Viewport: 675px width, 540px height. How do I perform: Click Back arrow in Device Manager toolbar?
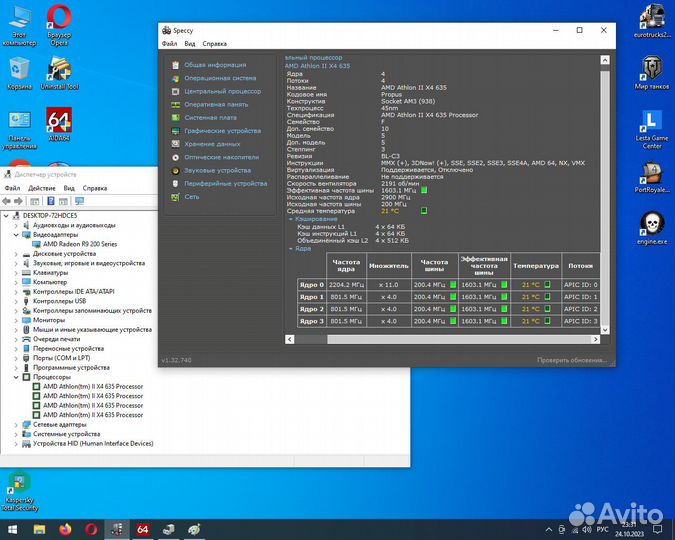[x=6, y=201]
